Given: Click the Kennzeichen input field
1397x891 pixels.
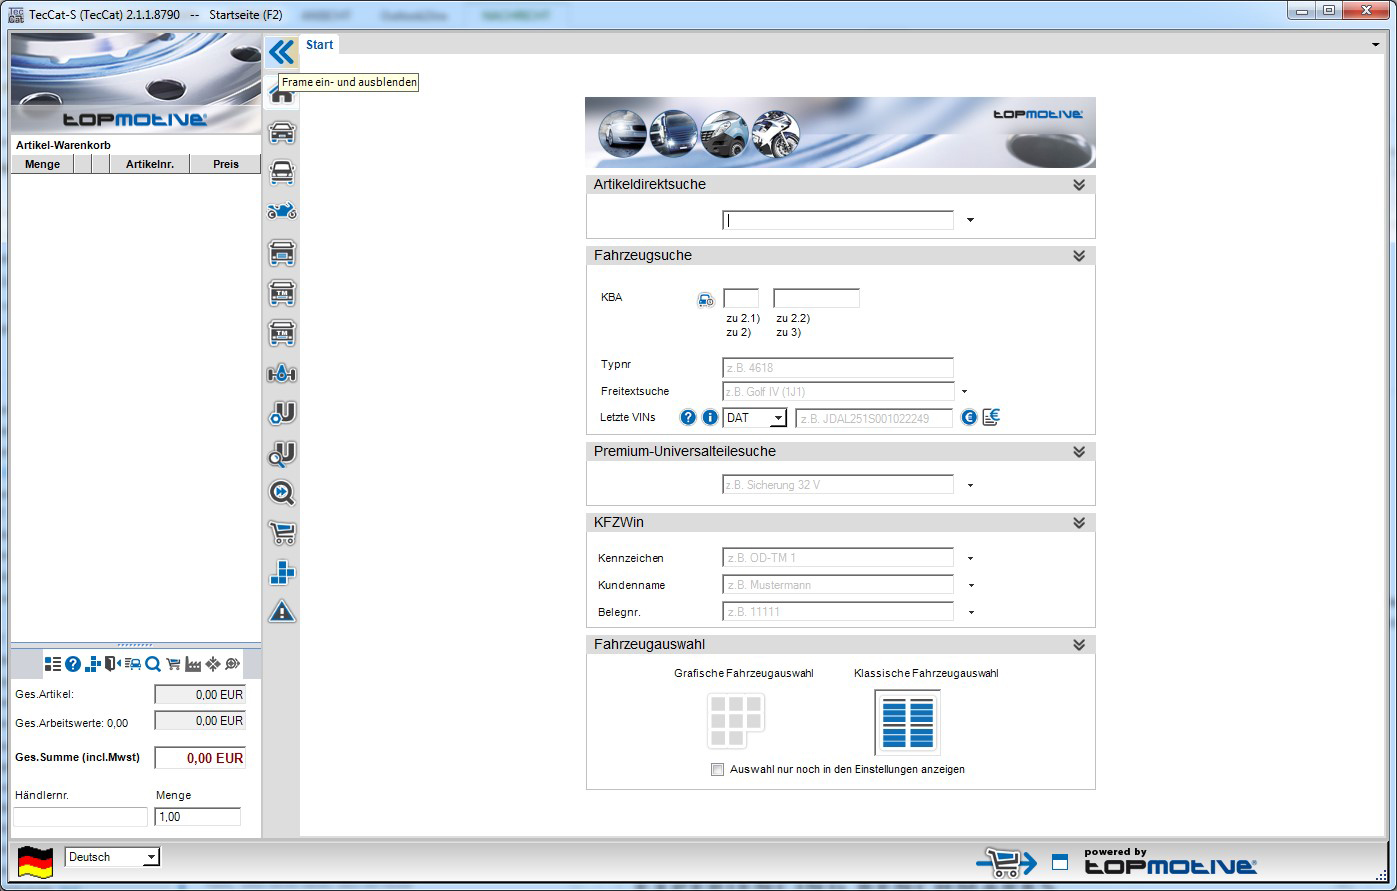Looking at the screenshot, I should click(x=838, y=558).
